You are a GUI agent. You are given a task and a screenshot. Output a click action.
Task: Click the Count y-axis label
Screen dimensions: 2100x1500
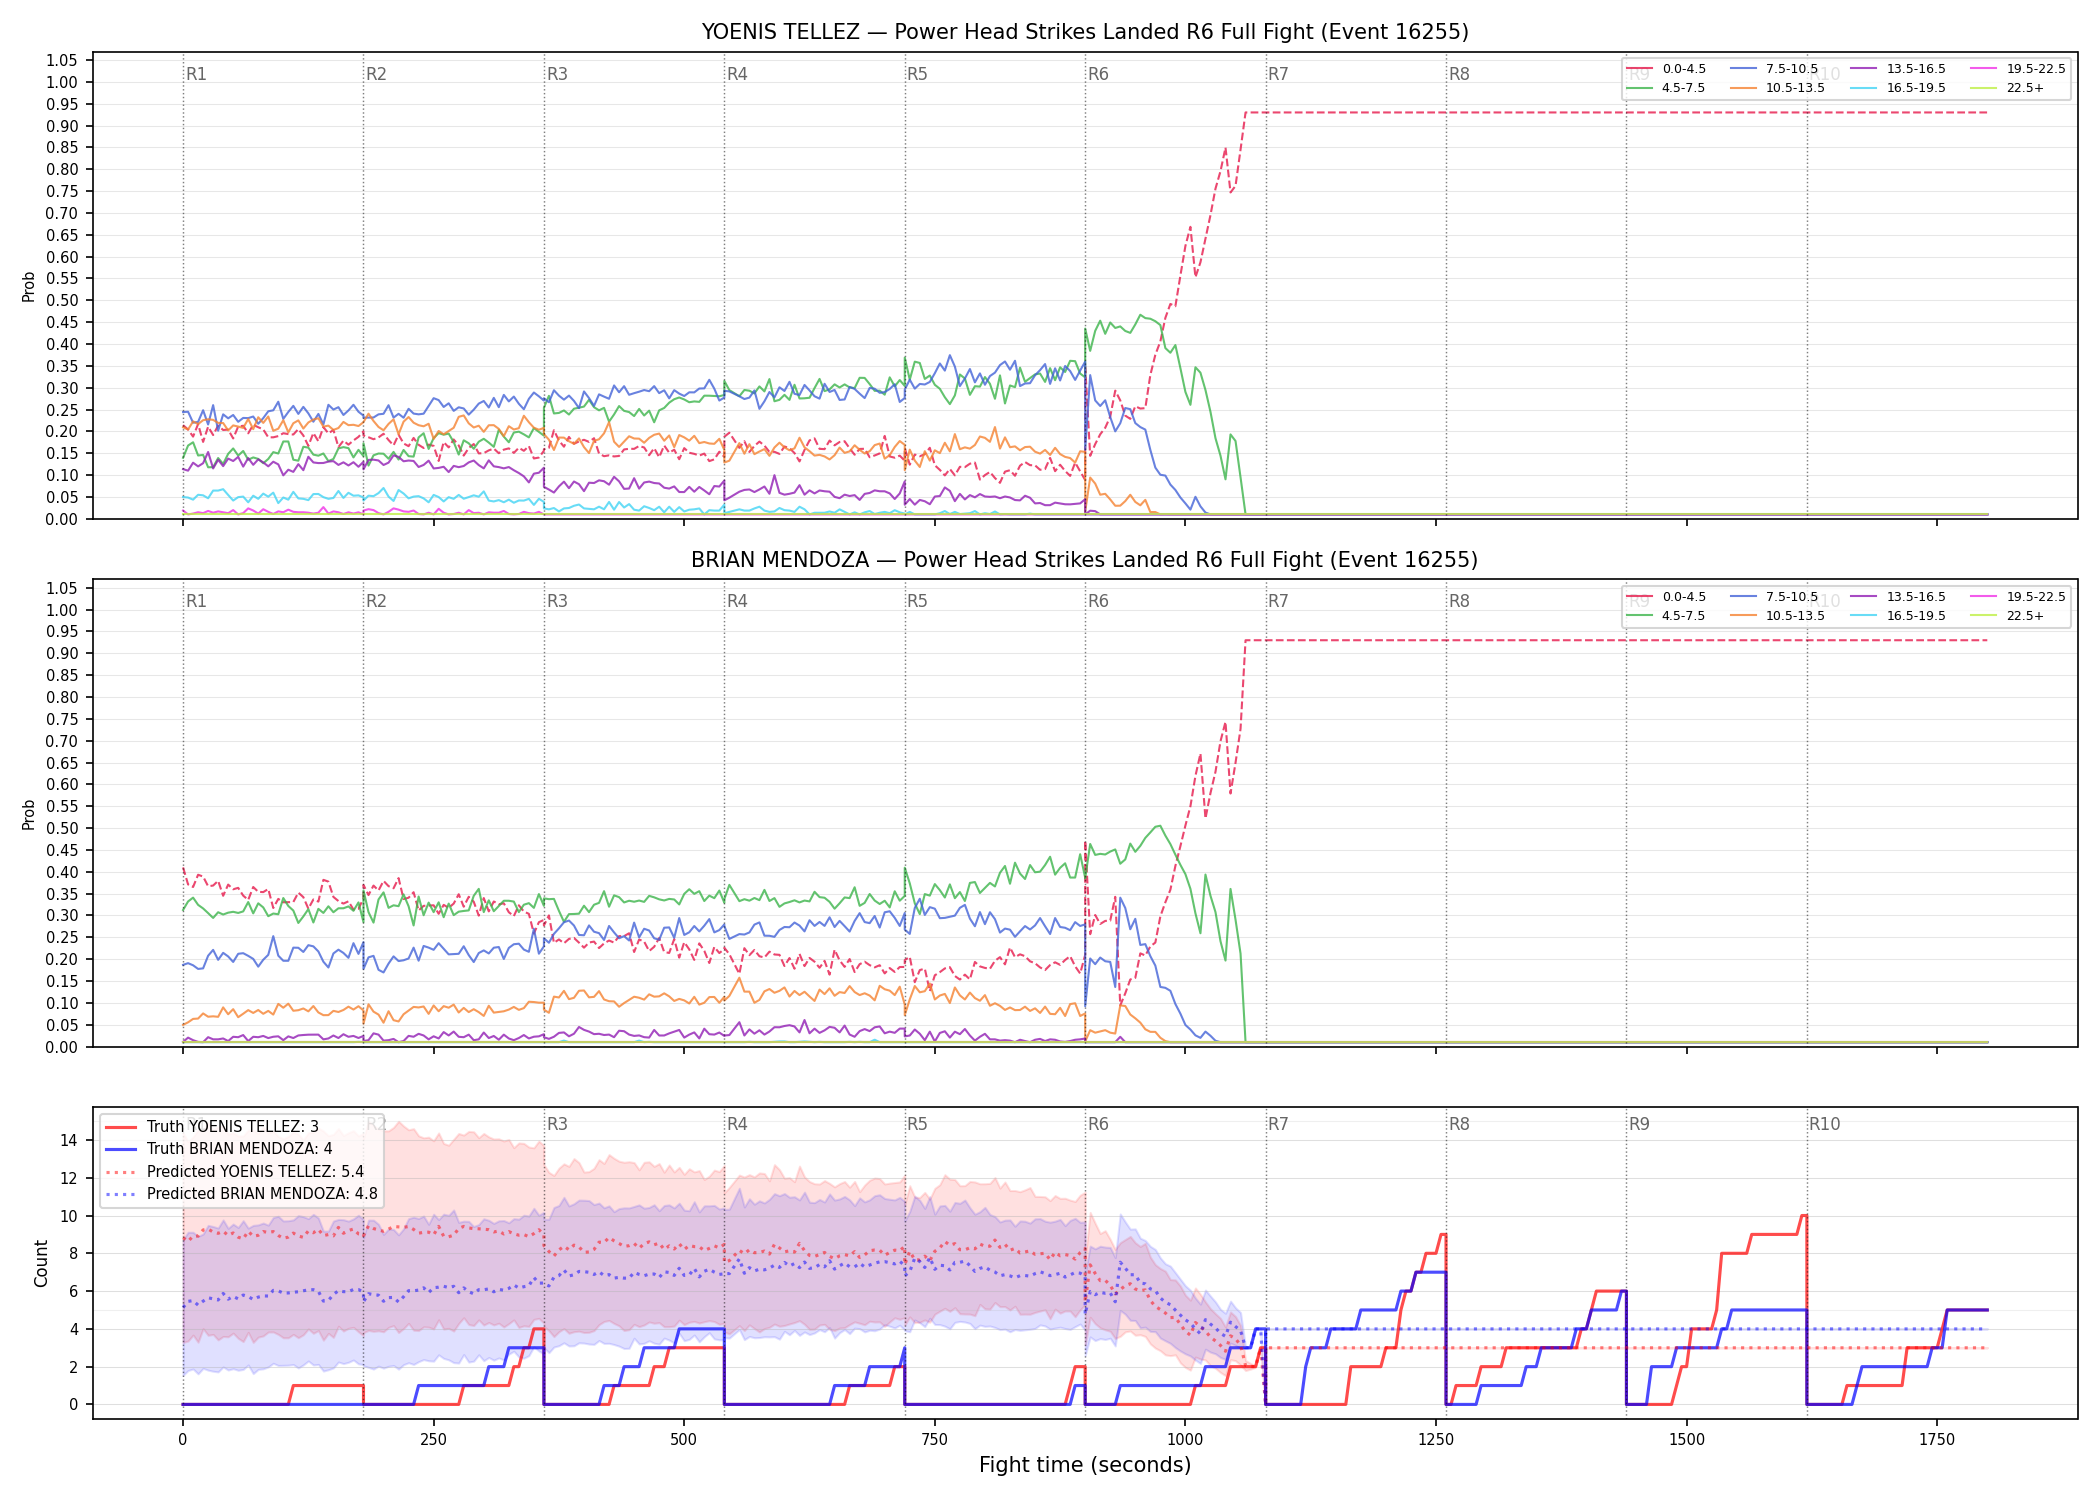click(x=41, y=1263)
